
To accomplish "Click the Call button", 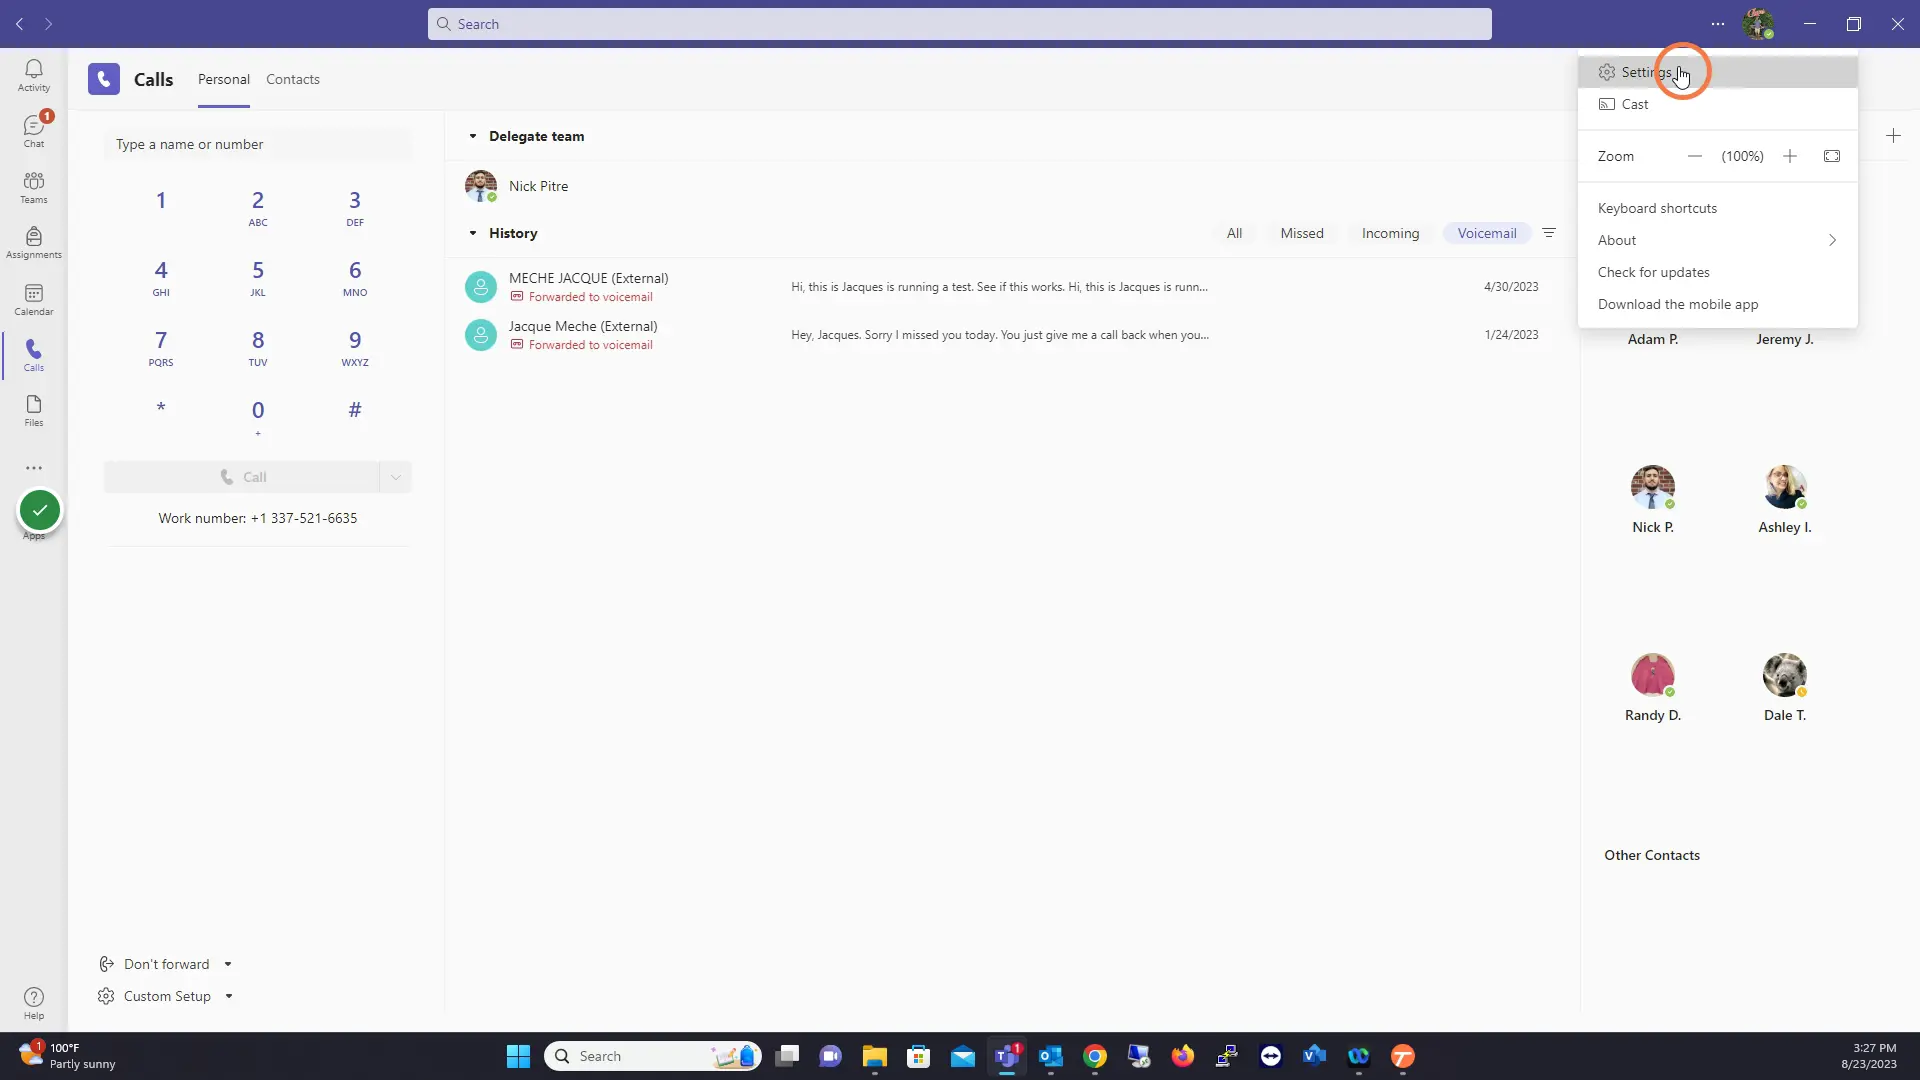I will pos(242,477).
